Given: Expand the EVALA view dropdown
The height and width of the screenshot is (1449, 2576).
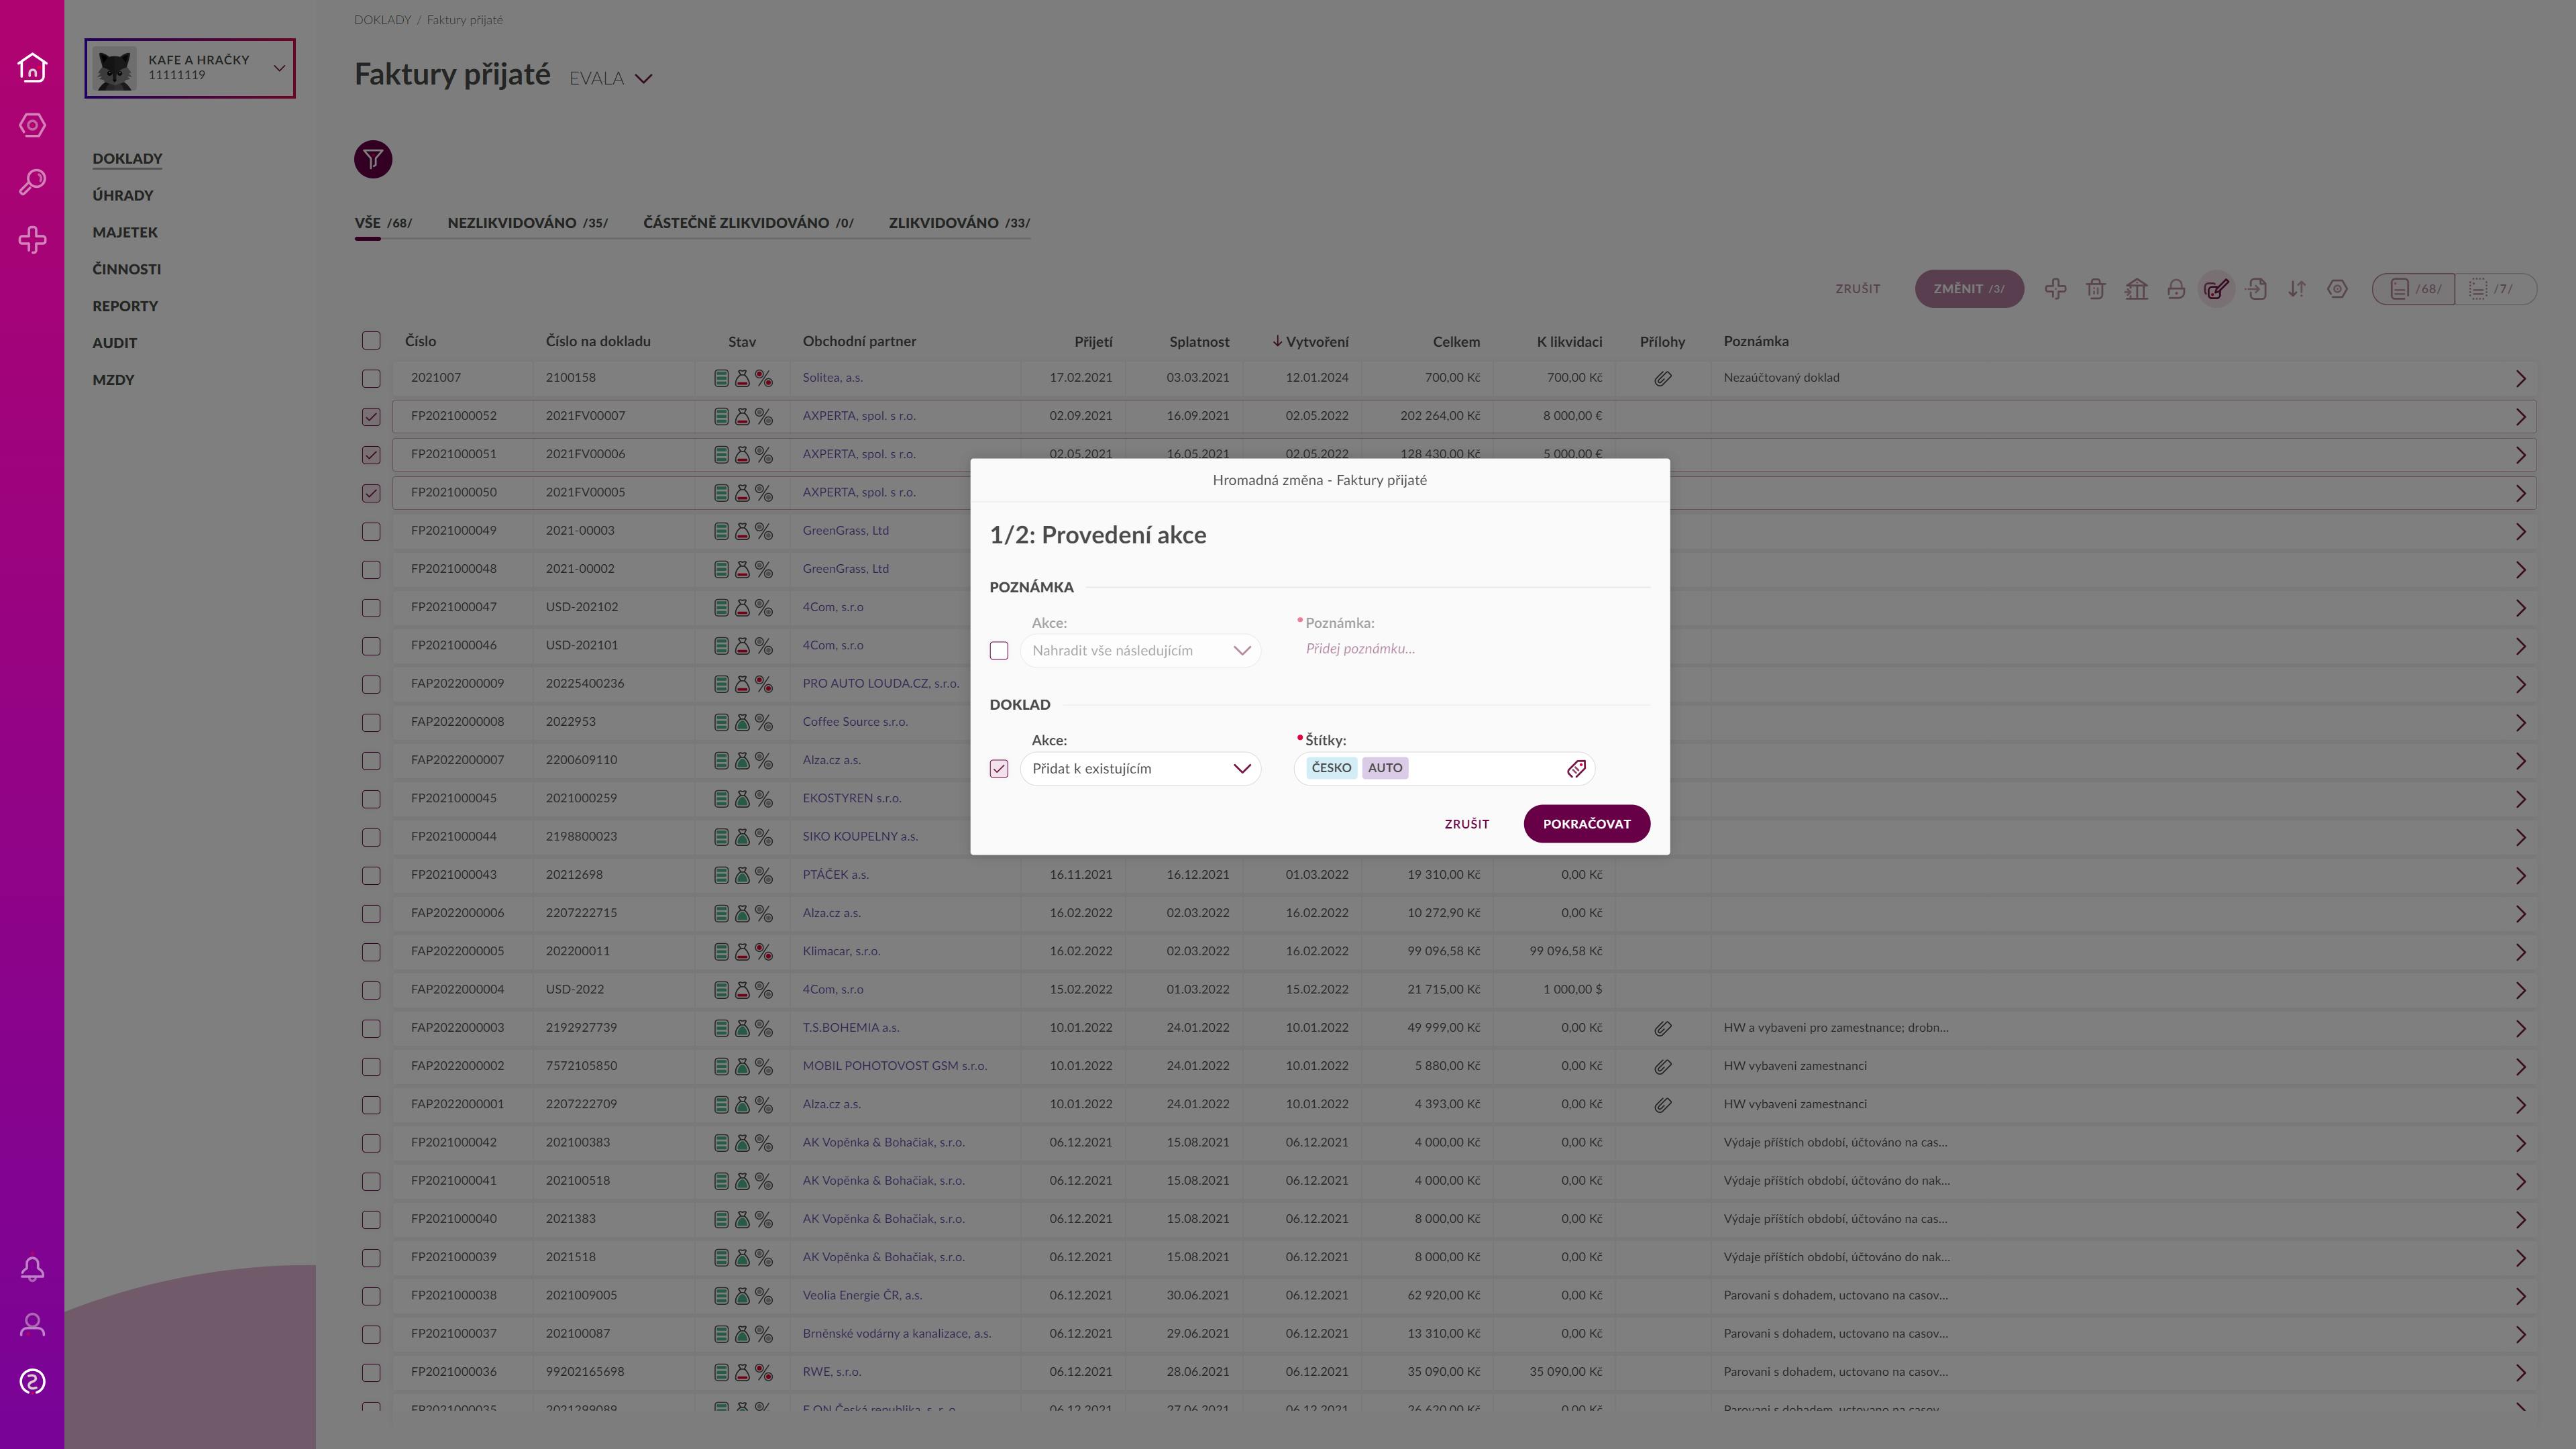Looking at the screenshot, I should tap(644, 79).
